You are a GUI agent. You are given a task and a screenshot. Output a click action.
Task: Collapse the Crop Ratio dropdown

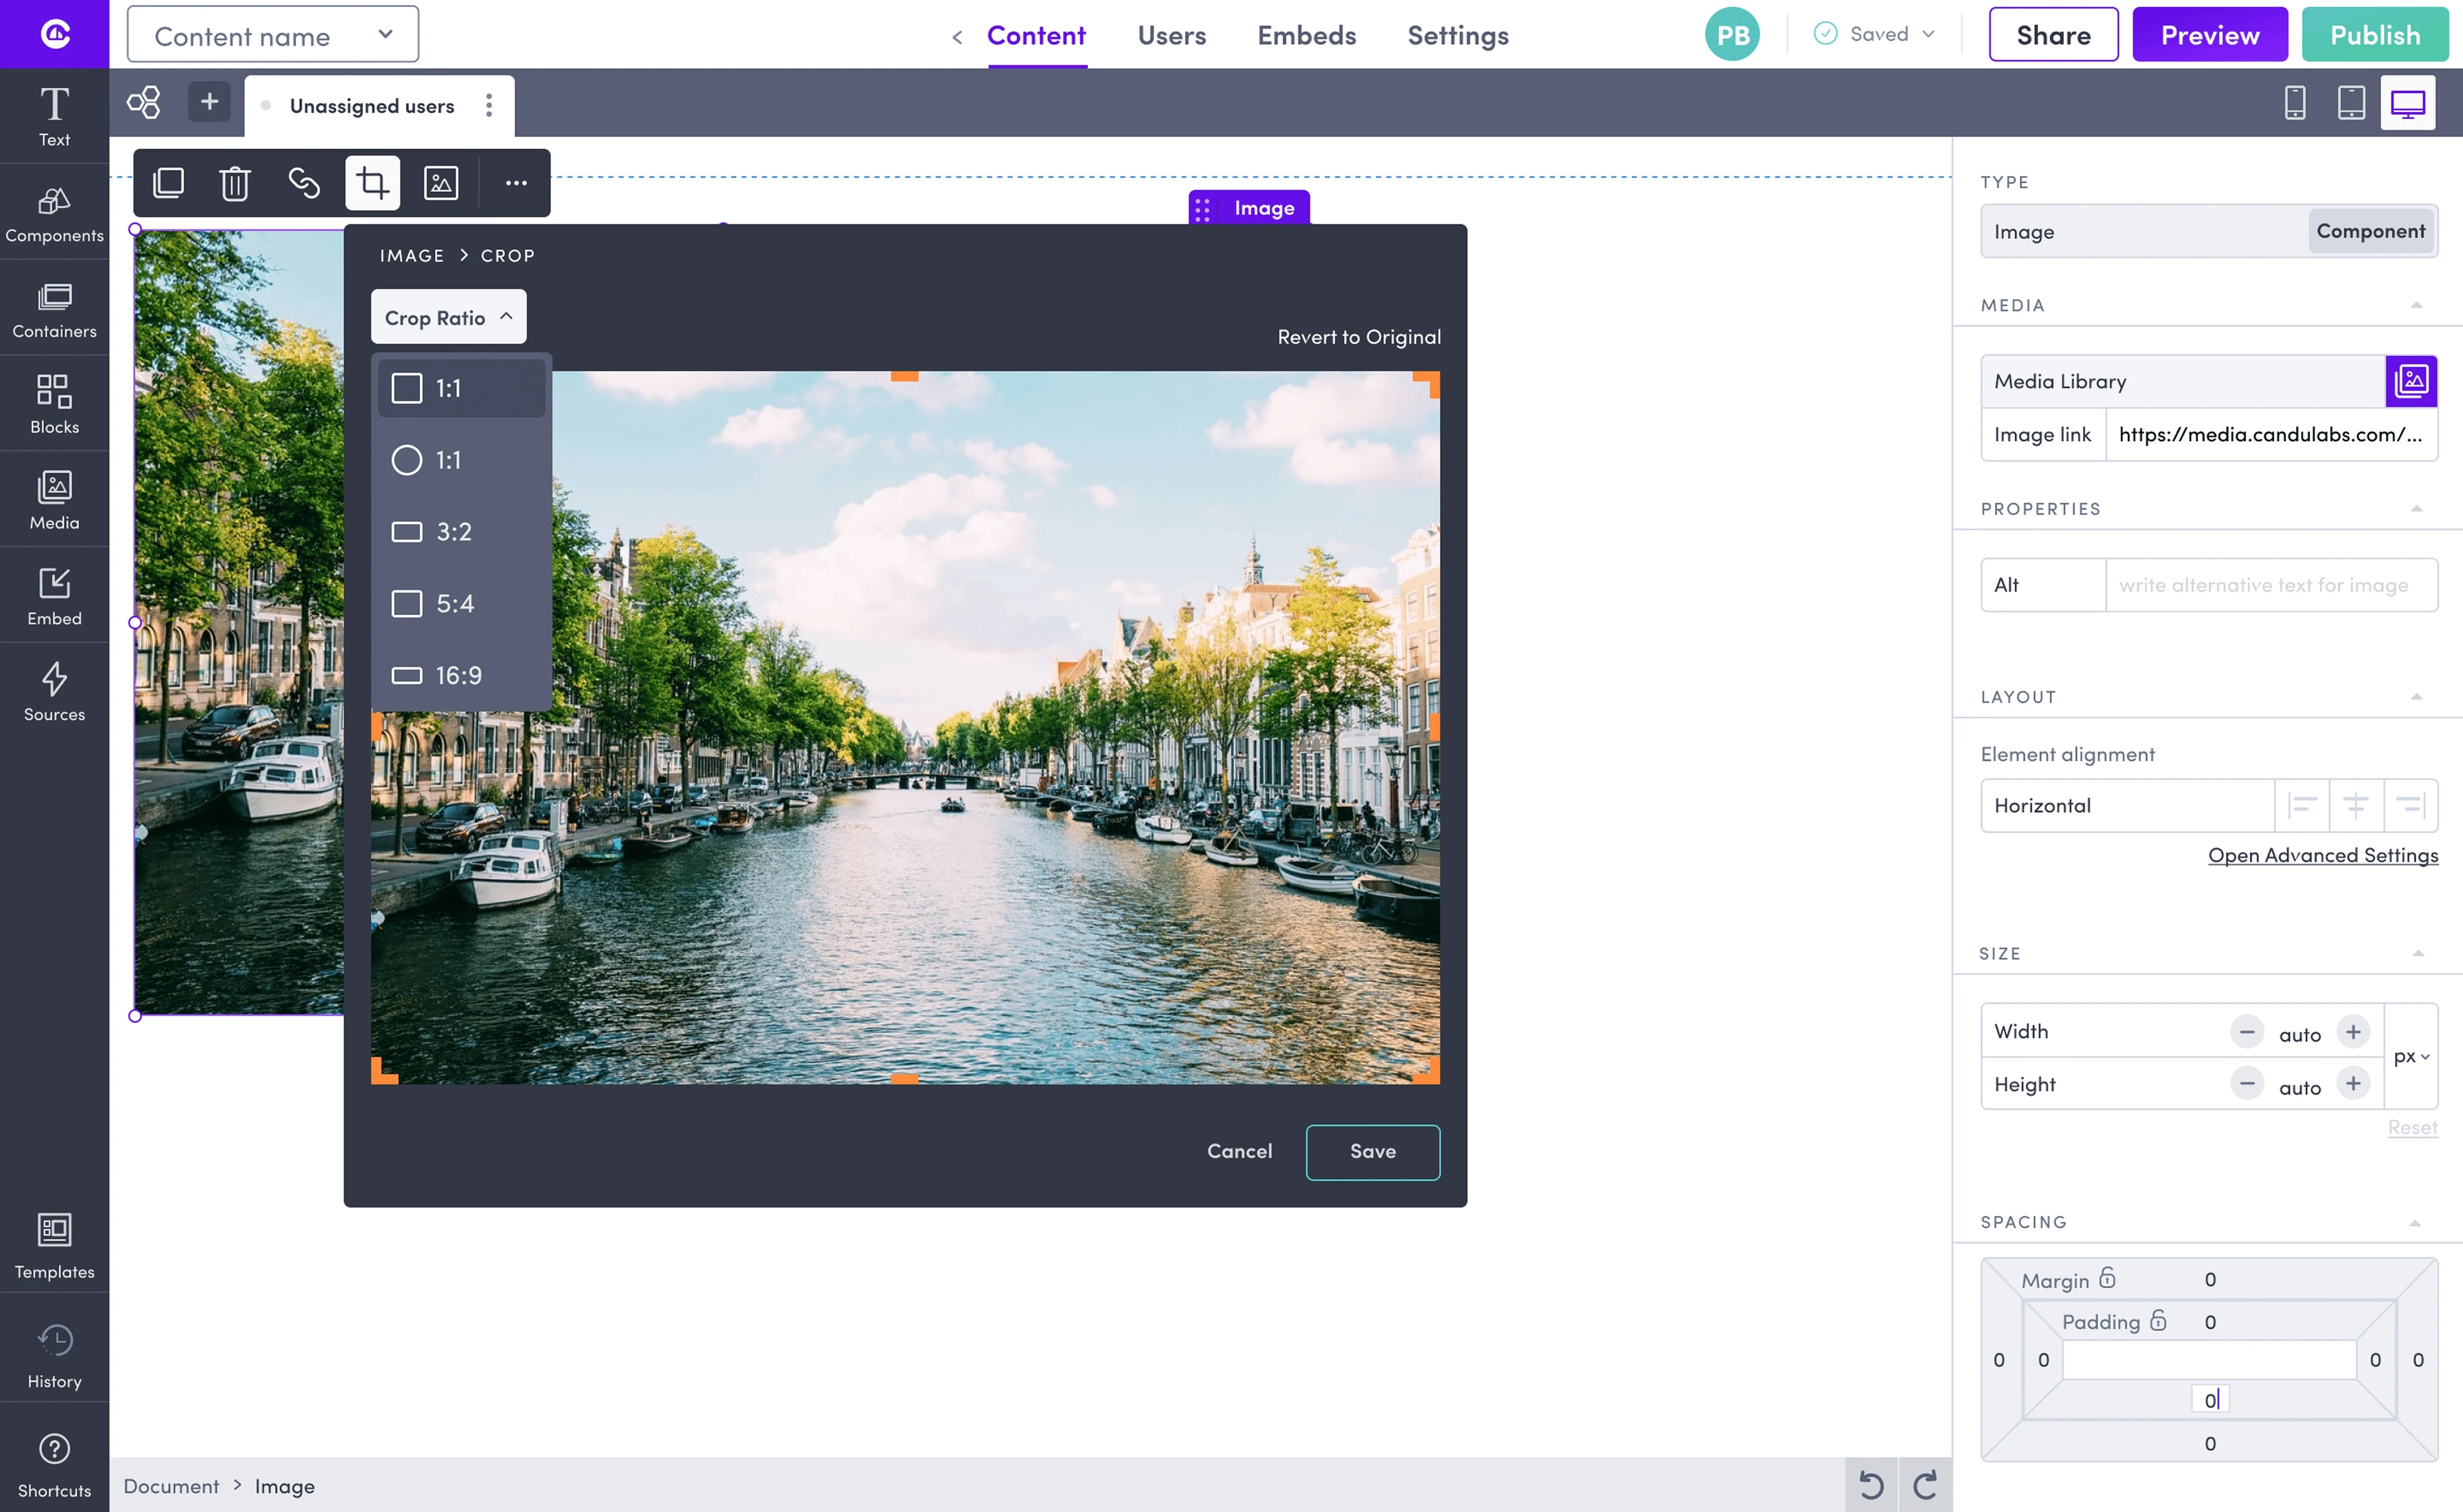click(x=449, y=317)
